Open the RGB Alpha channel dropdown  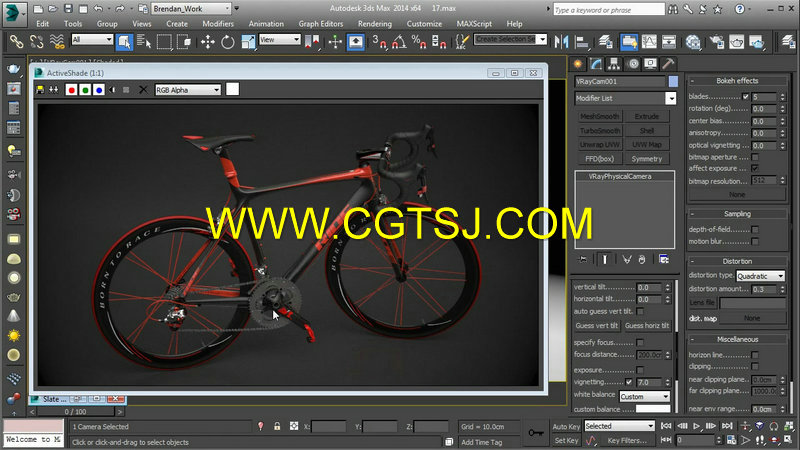tap(188, 90)
